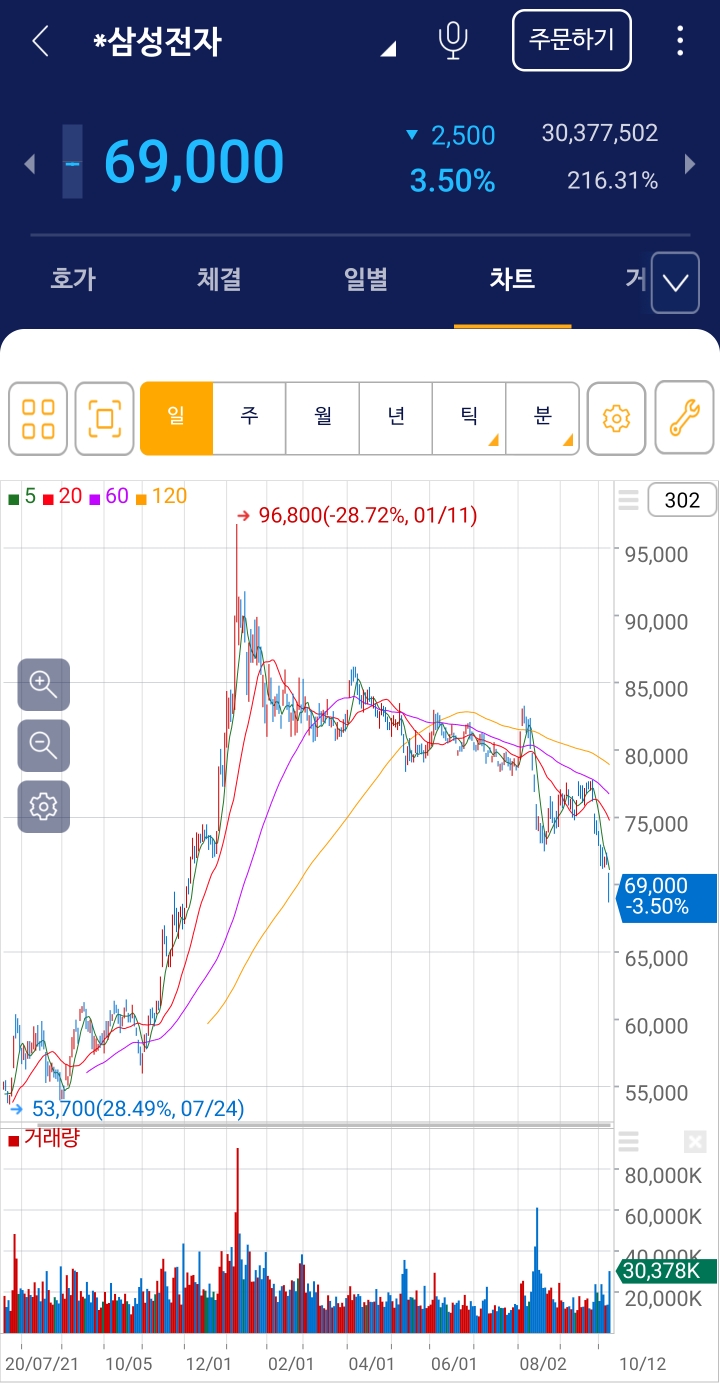This screenshot has width=720, height=1383.
Task: Go to previous stock with left arrow
Action: click(x=30, y=163)
